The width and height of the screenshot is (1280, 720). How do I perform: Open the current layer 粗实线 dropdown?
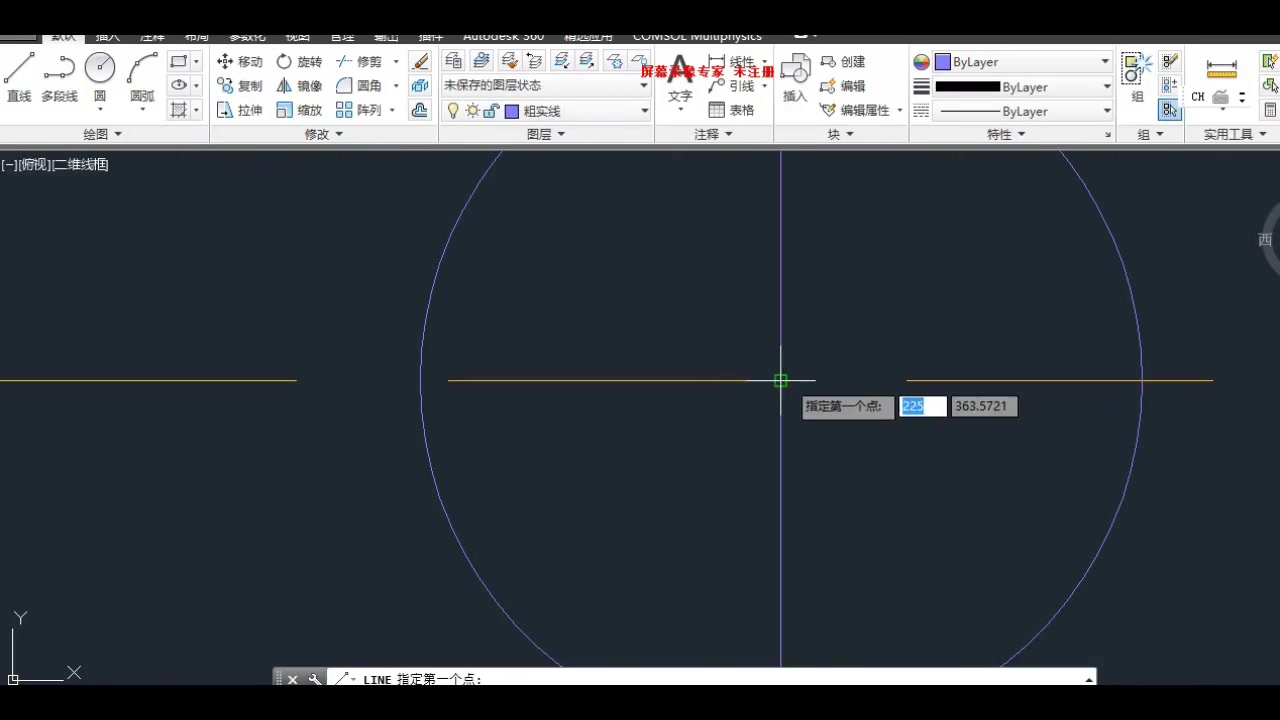tap(546, 111)
